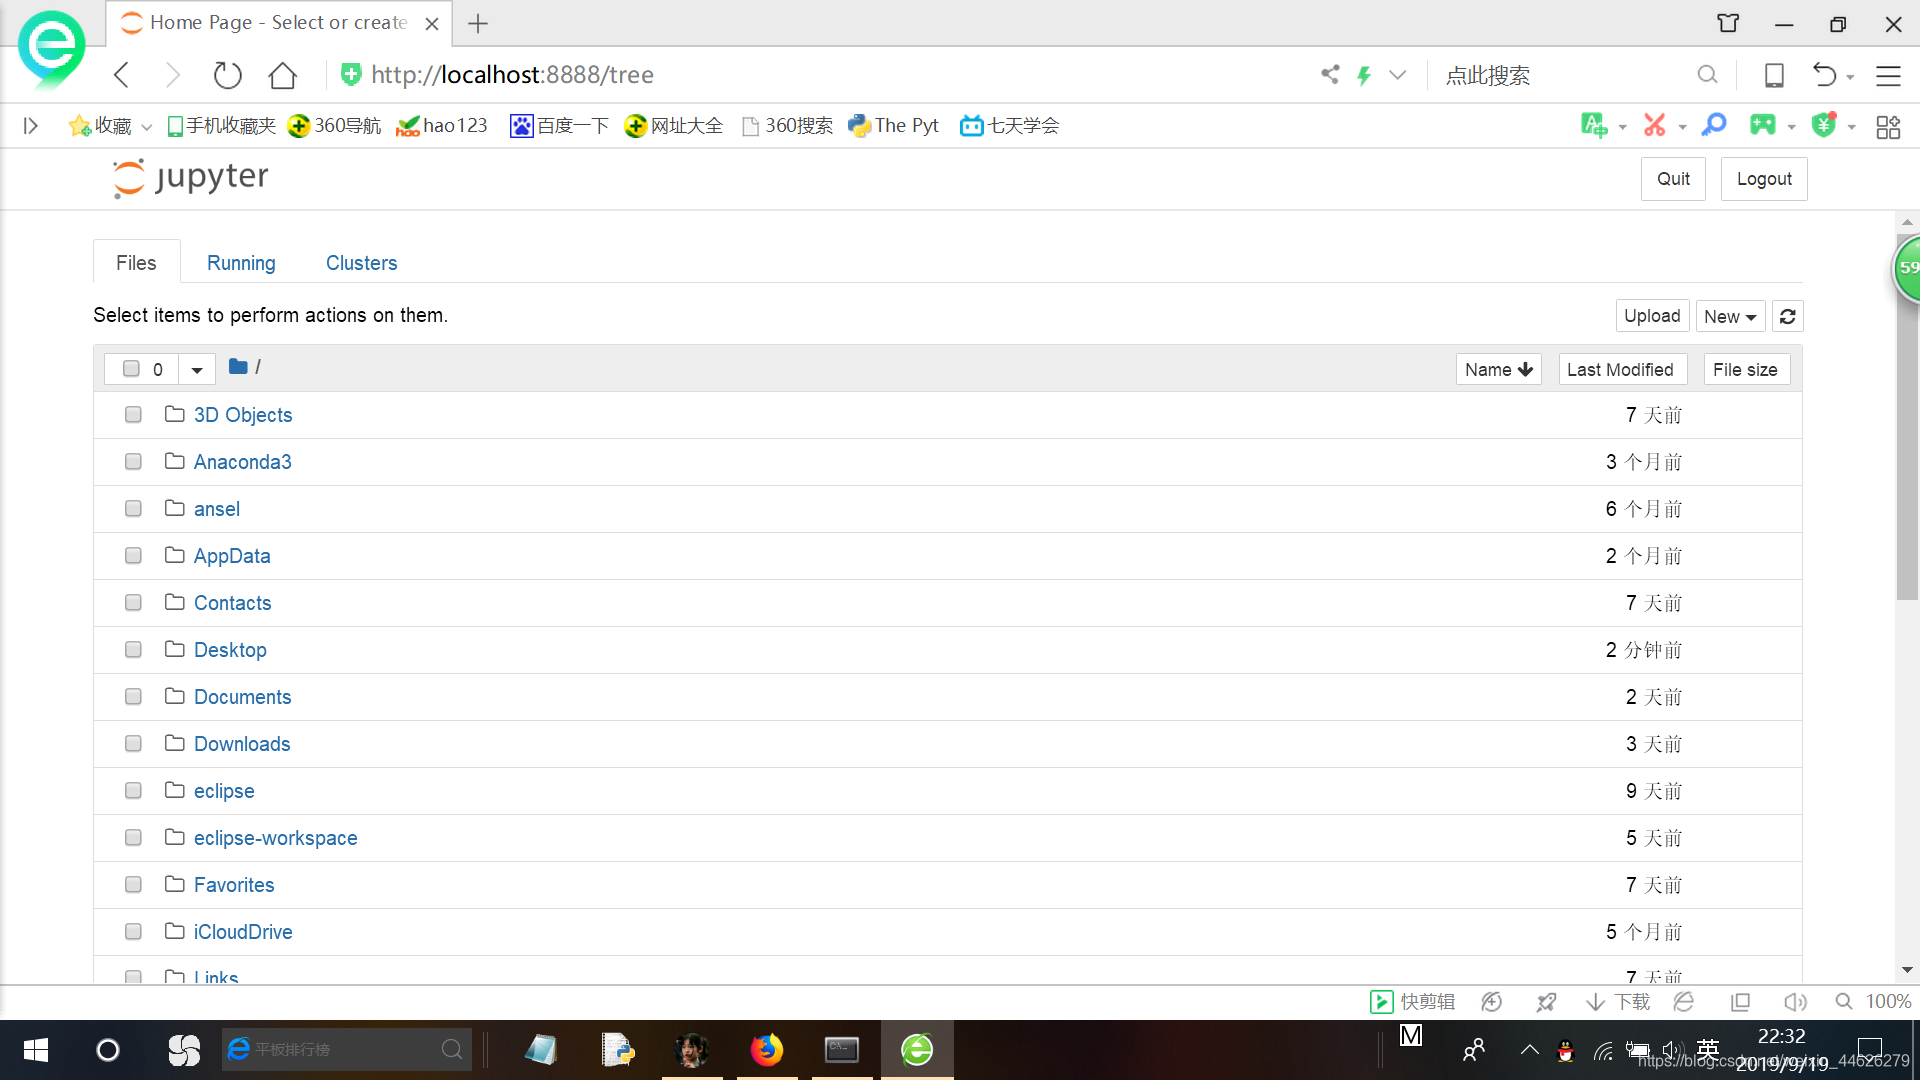1920x1080 pixels.
Task: Click the search magnifier icon
Action: point(1707,75)
